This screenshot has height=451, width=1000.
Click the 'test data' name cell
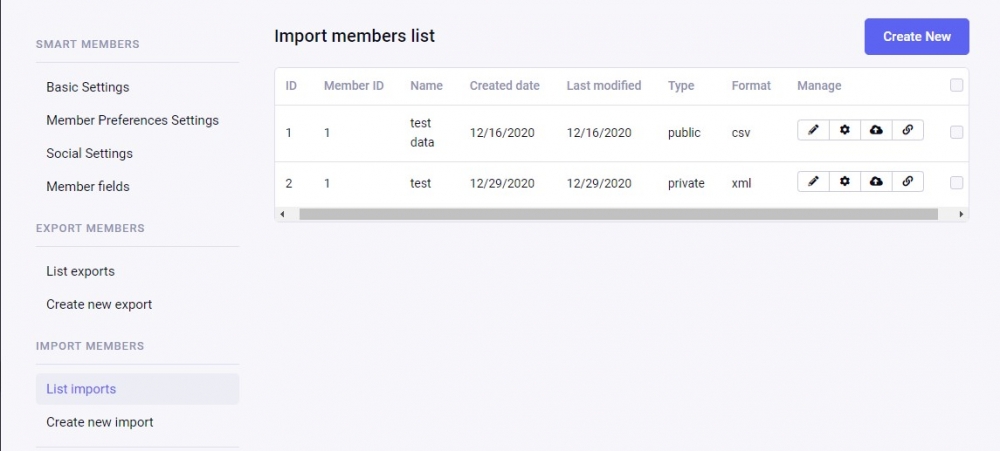(422, 133)
